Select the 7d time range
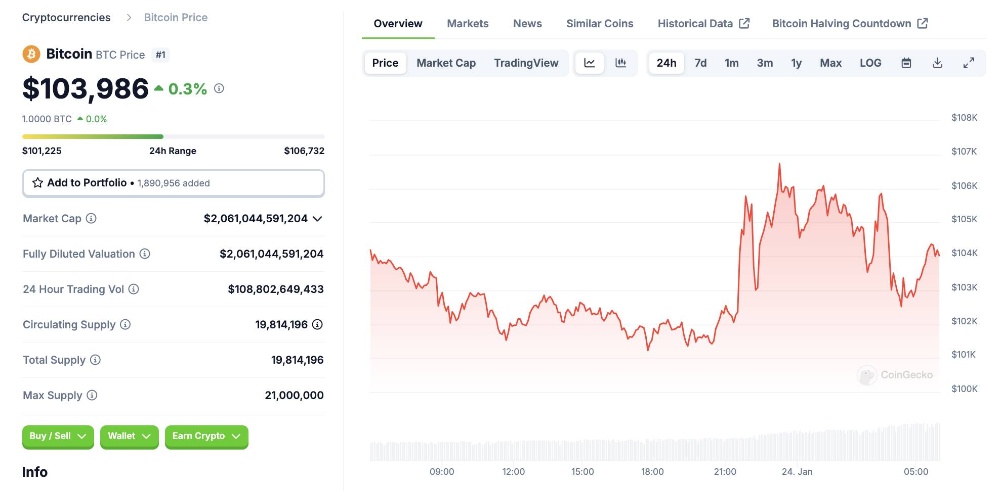The height and width of the screenshot is (491, 1000). point(700,63)
